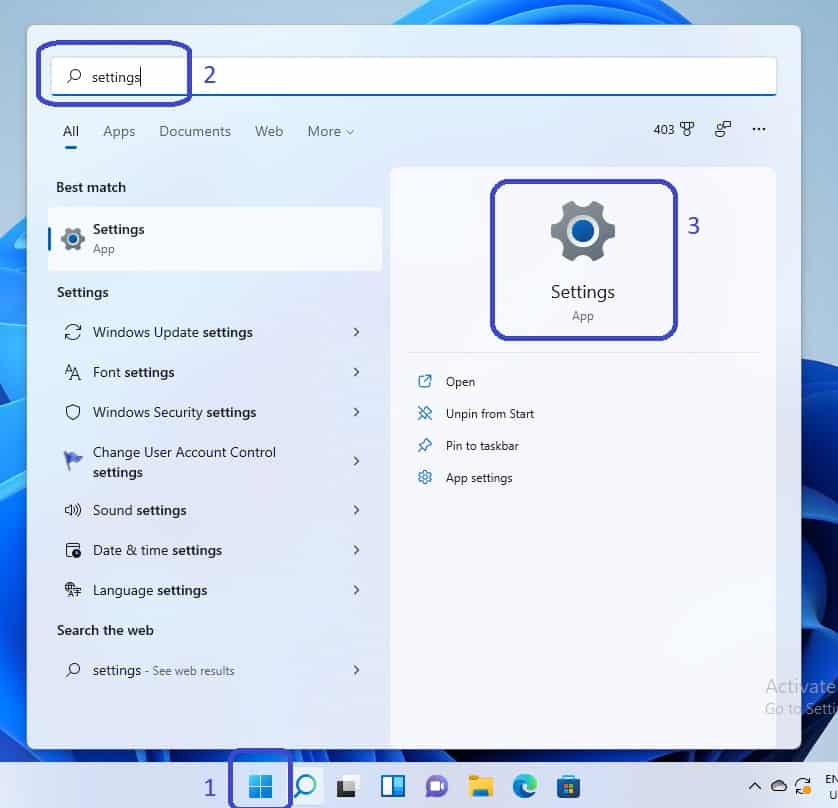Click the Date & time calendar icon
This screenshot has width=838, height=808.
coord(73,550)
